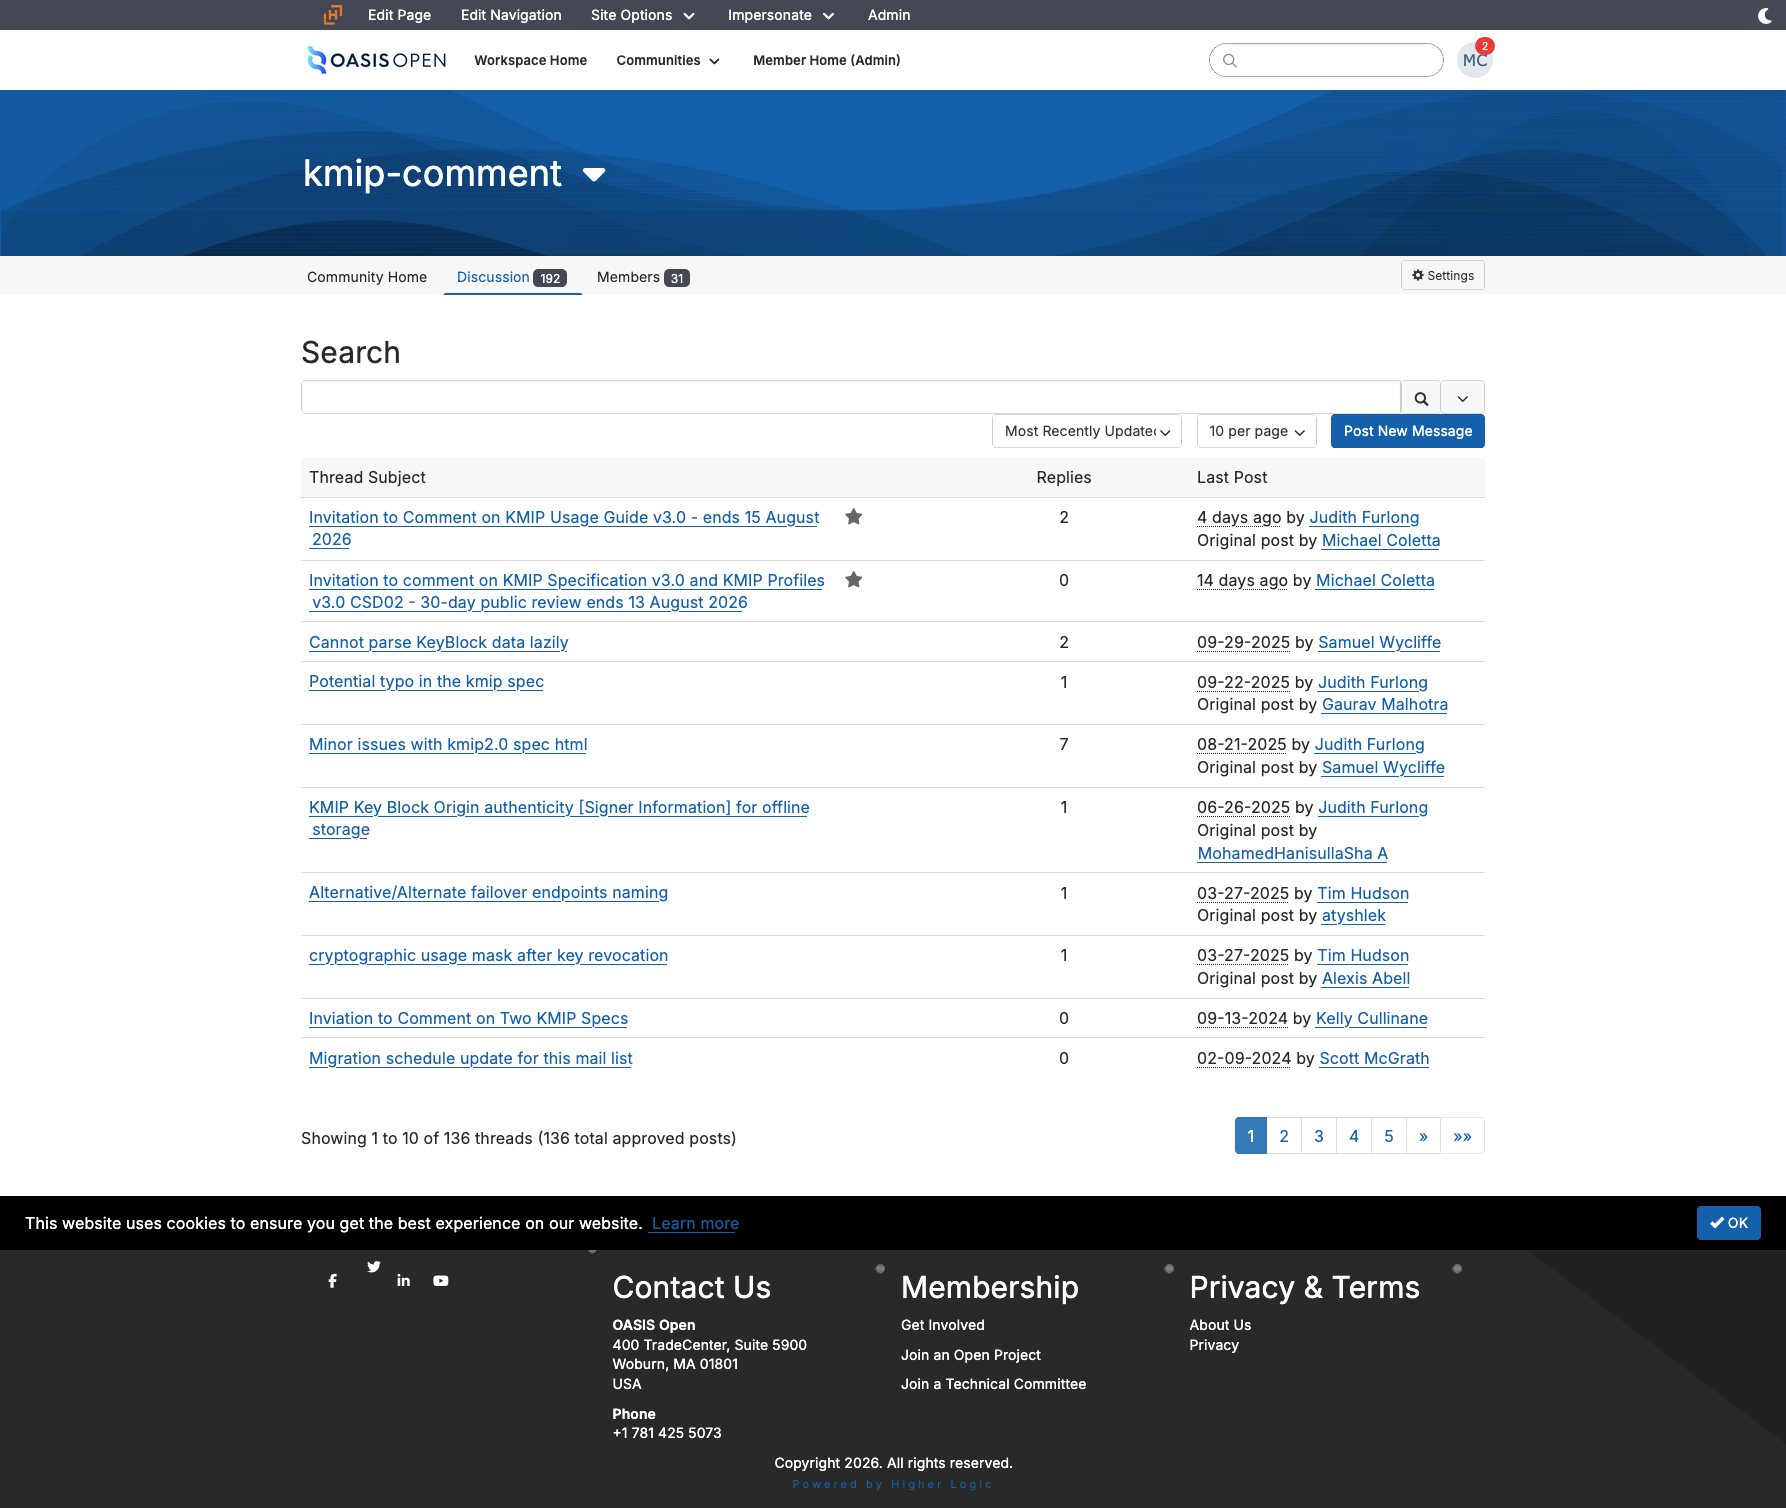Open MC user avatar menu

point(1474,60)
